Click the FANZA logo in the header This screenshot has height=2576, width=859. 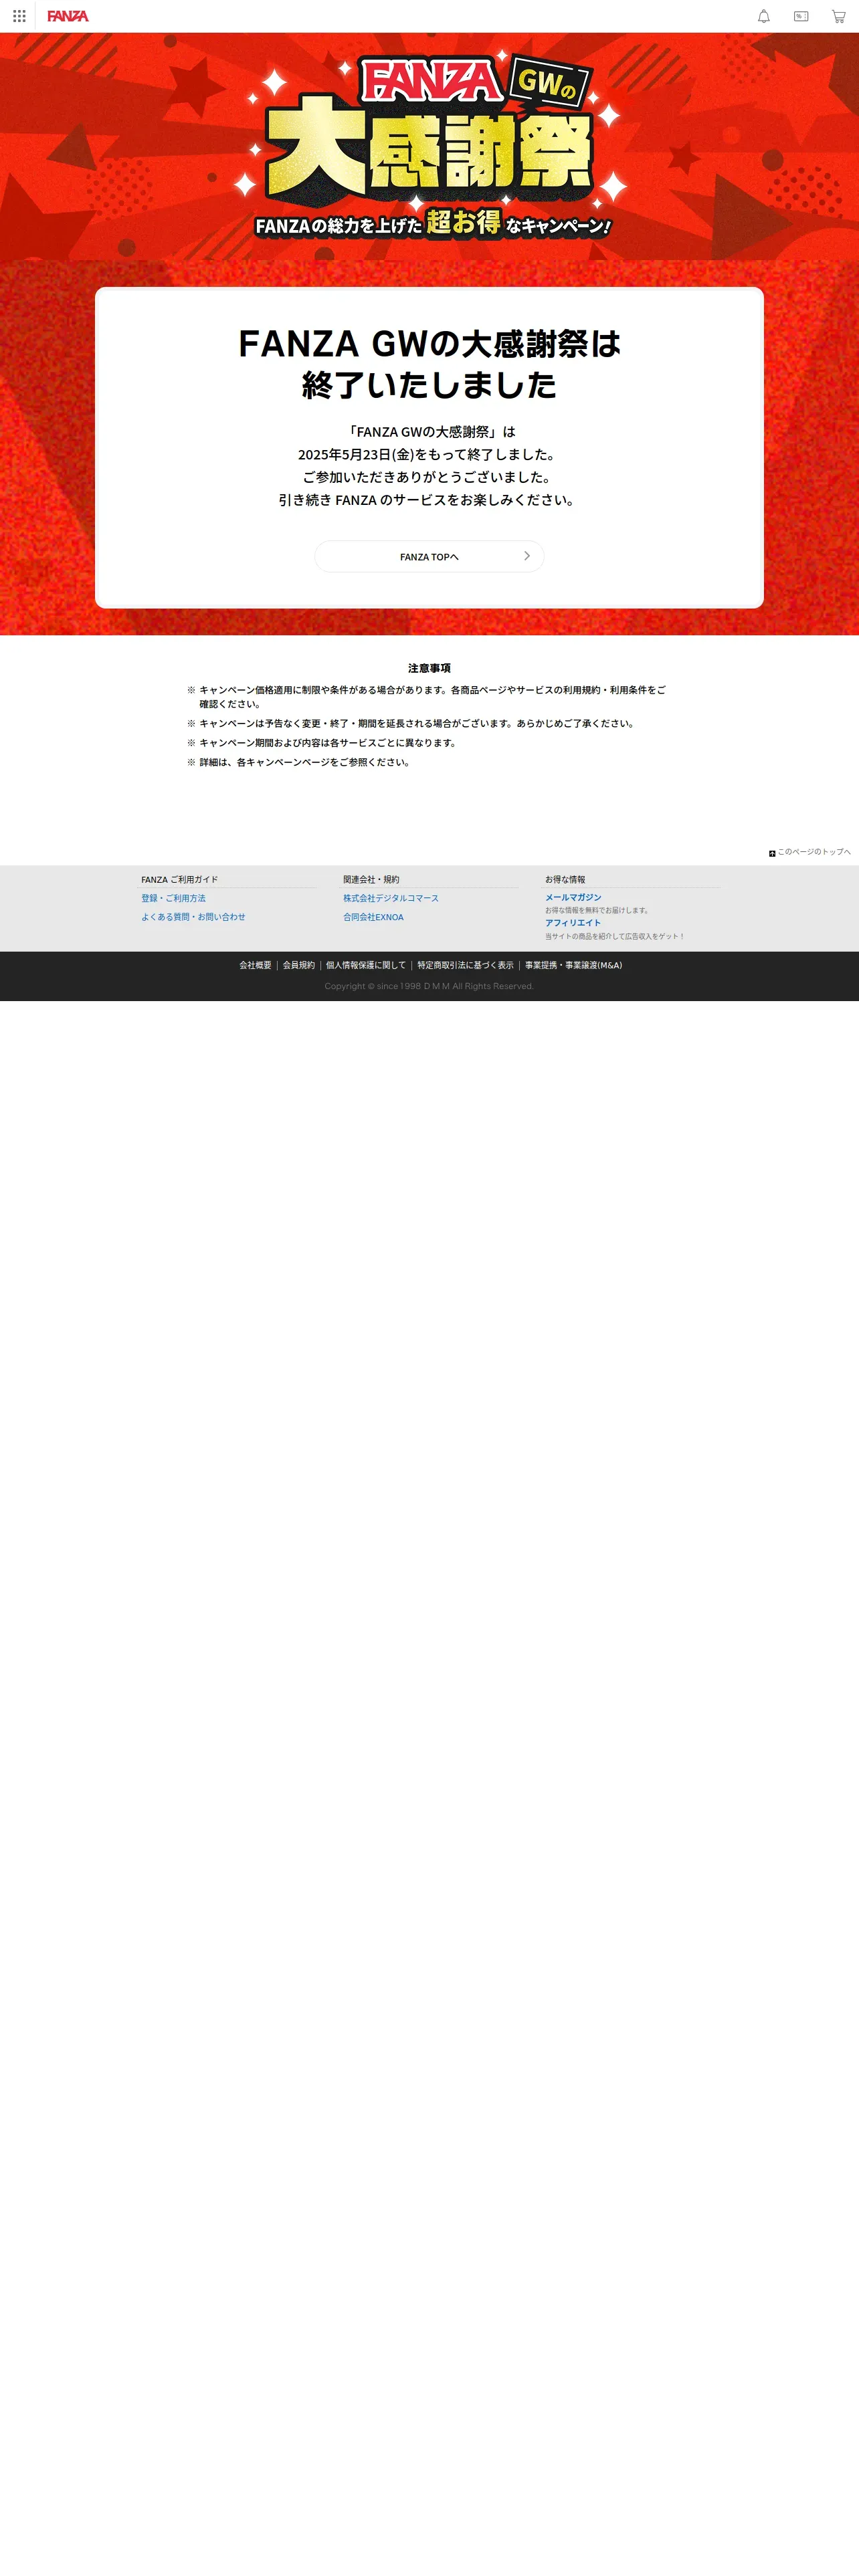(68, 16)
